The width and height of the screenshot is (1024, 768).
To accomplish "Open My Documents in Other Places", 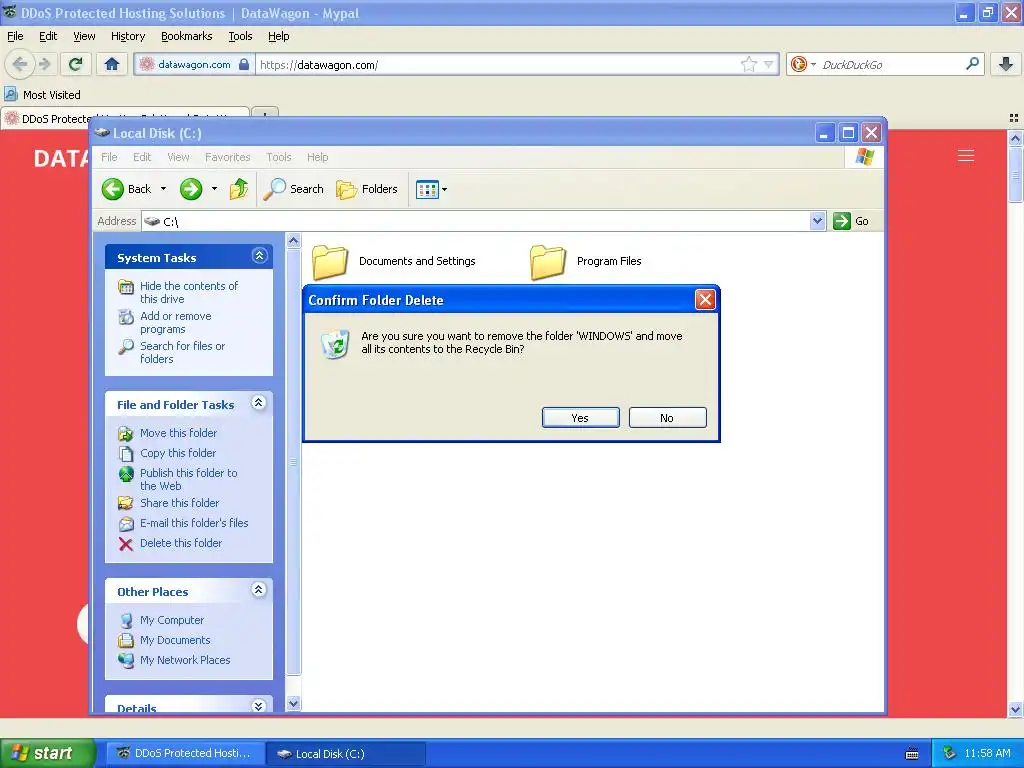I will click(x=175, y=640).
